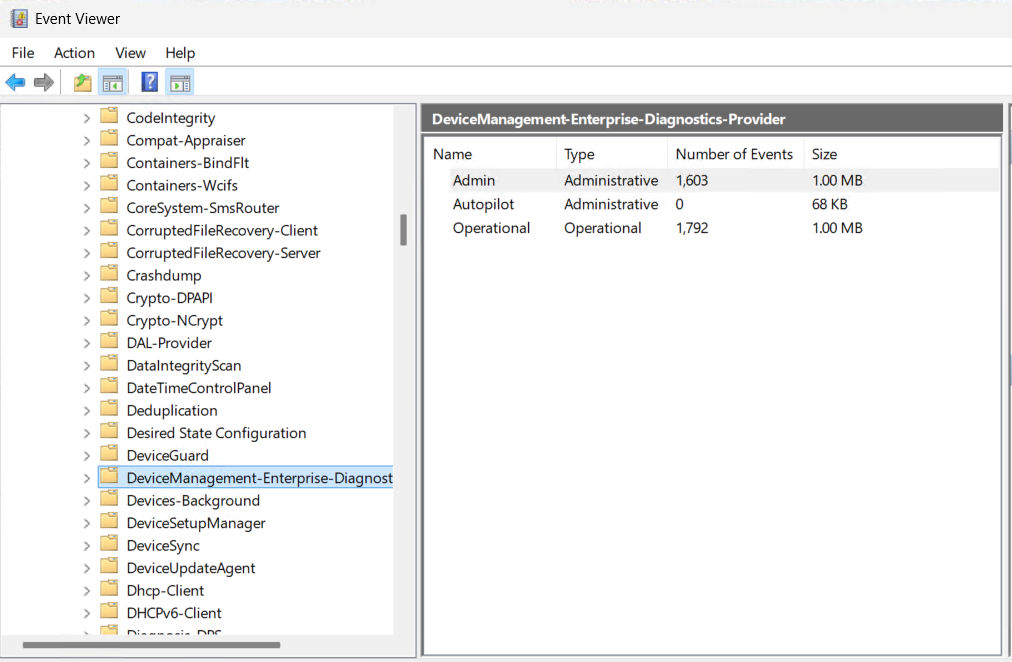Select DeviceManagement-Enterprise-Diagnost tree item
Screen dimensions: 1012x662
[259, 478]
